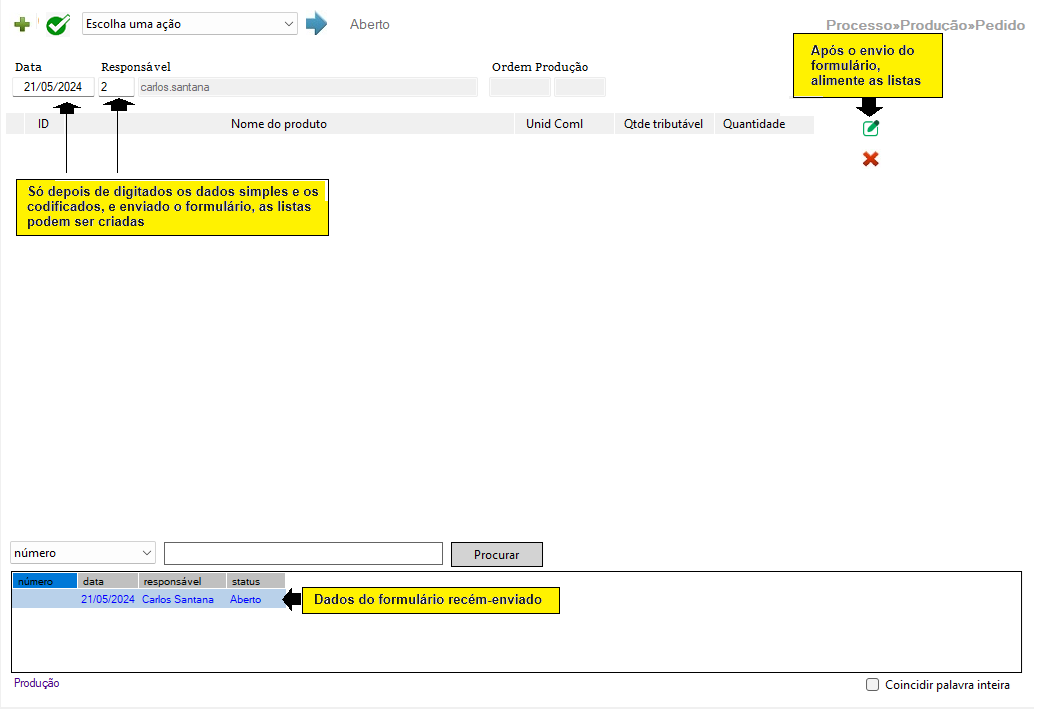Click the Responsável code input field
Screen dimensions: 1048x709
point(116,87)
